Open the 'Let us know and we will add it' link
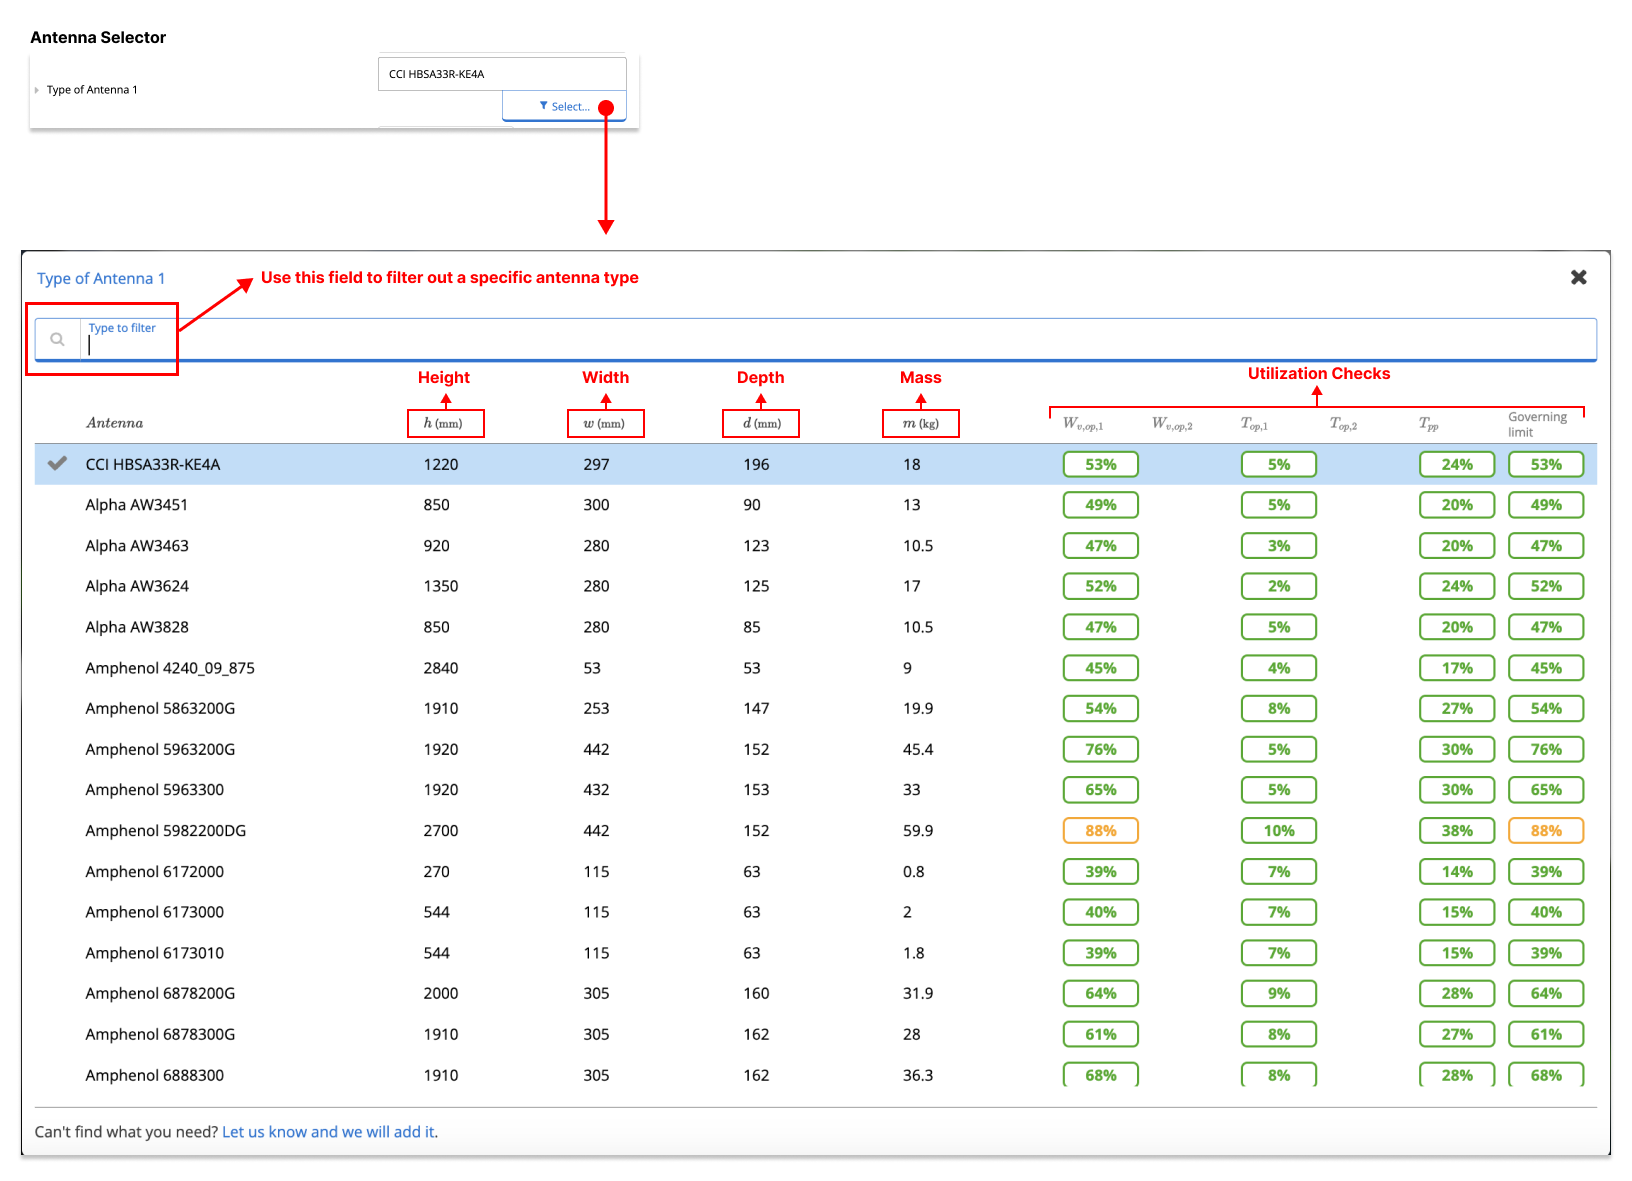Image resolution: width=1632 pixels, height=1181 pixels. pos(329,1132)
